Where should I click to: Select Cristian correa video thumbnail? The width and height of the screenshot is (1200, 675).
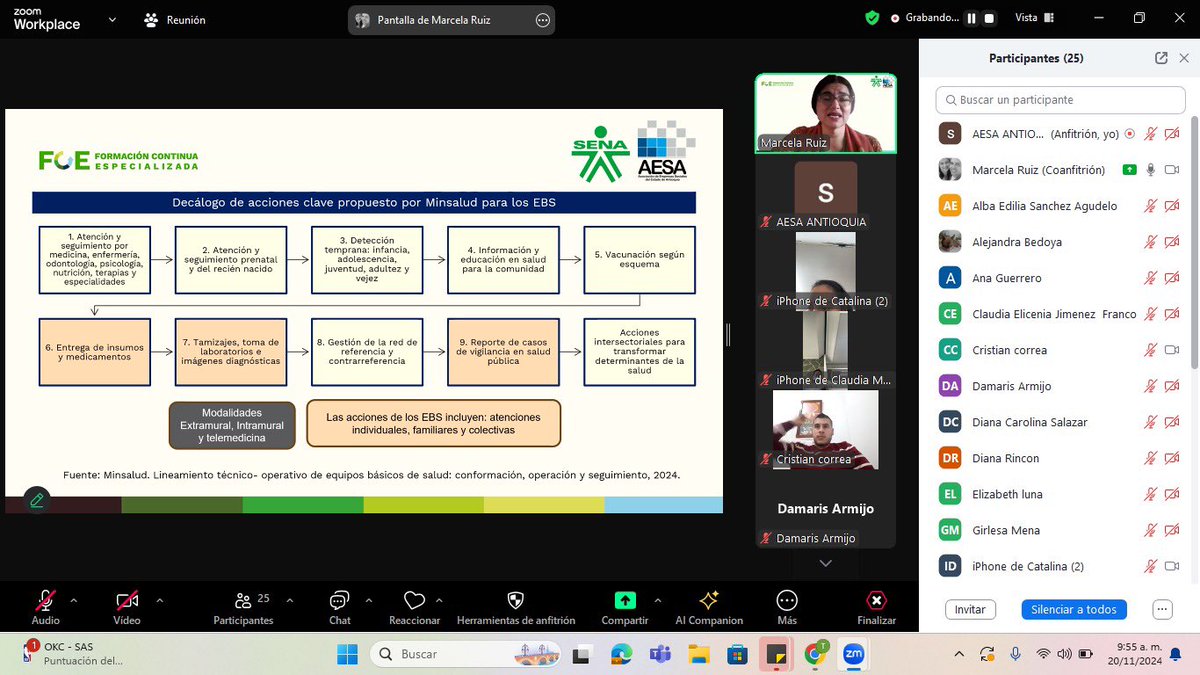(x=825, y=429)
